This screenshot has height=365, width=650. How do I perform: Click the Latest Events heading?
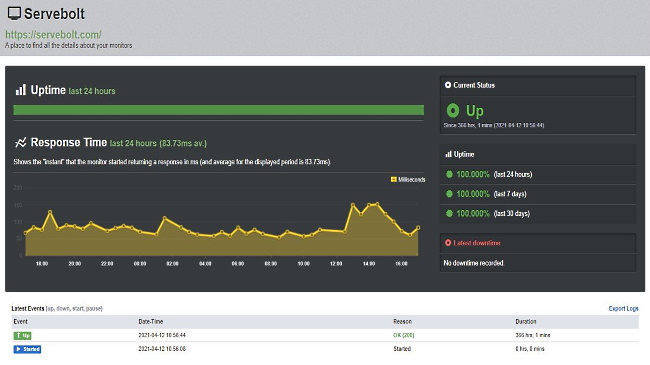(x=28, y=309)
